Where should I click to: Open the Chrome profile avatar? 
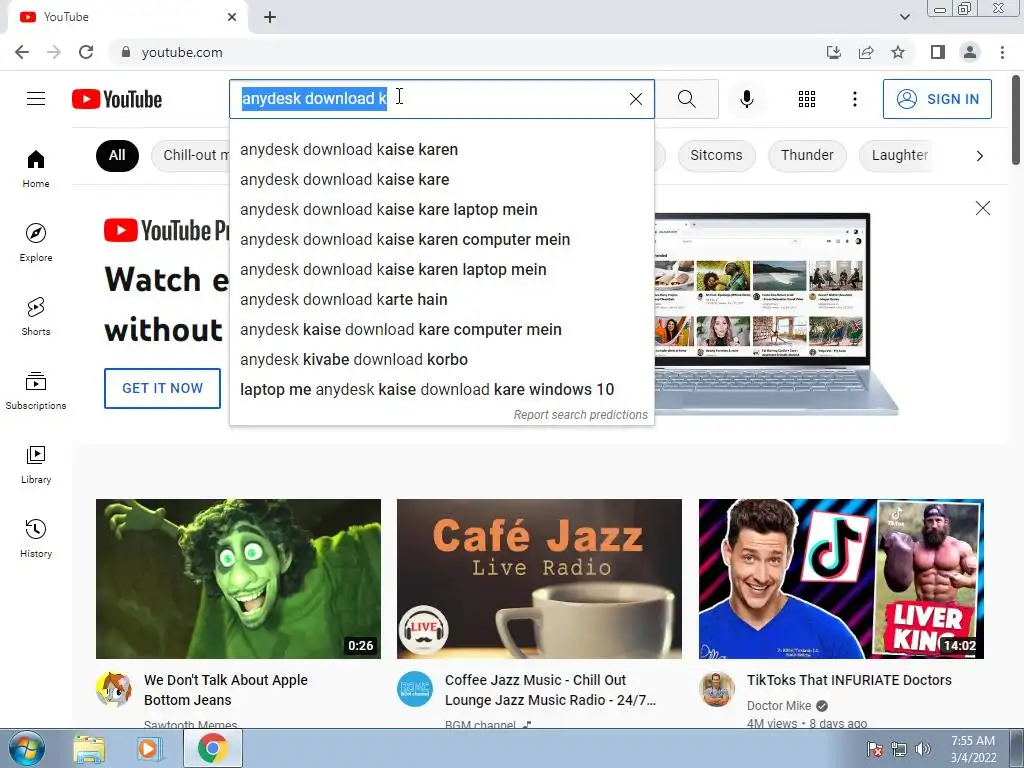tap(970, 52)
